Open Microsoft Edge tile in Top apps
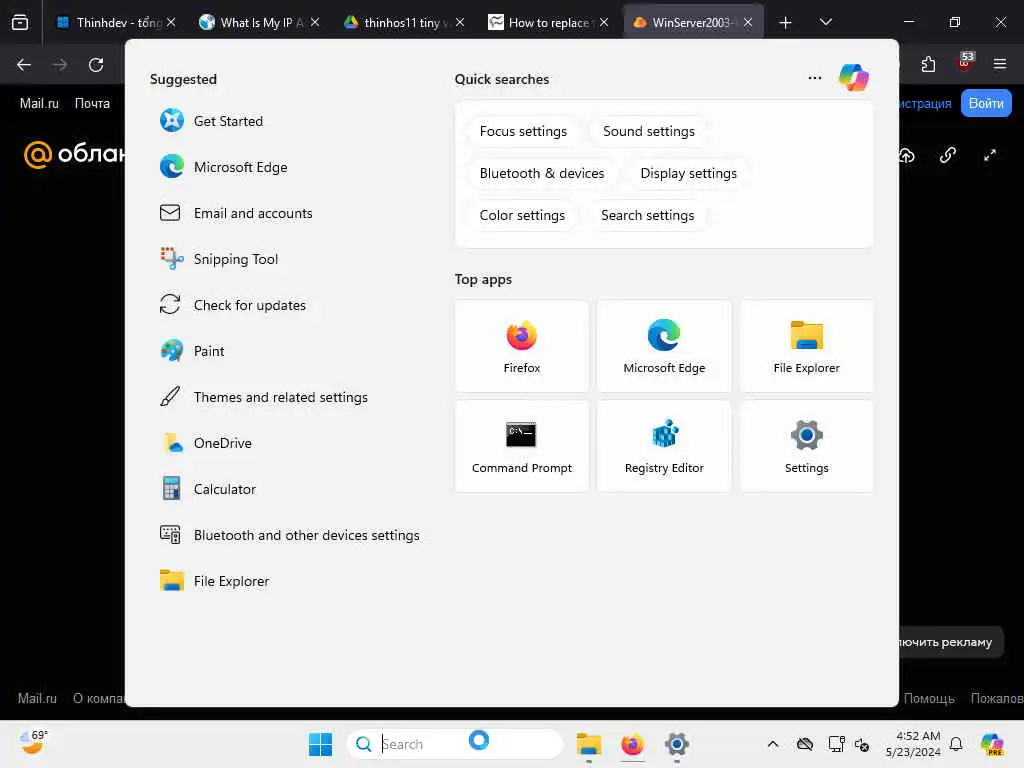This screenshot has width=1024, height=768. (664, 346)
